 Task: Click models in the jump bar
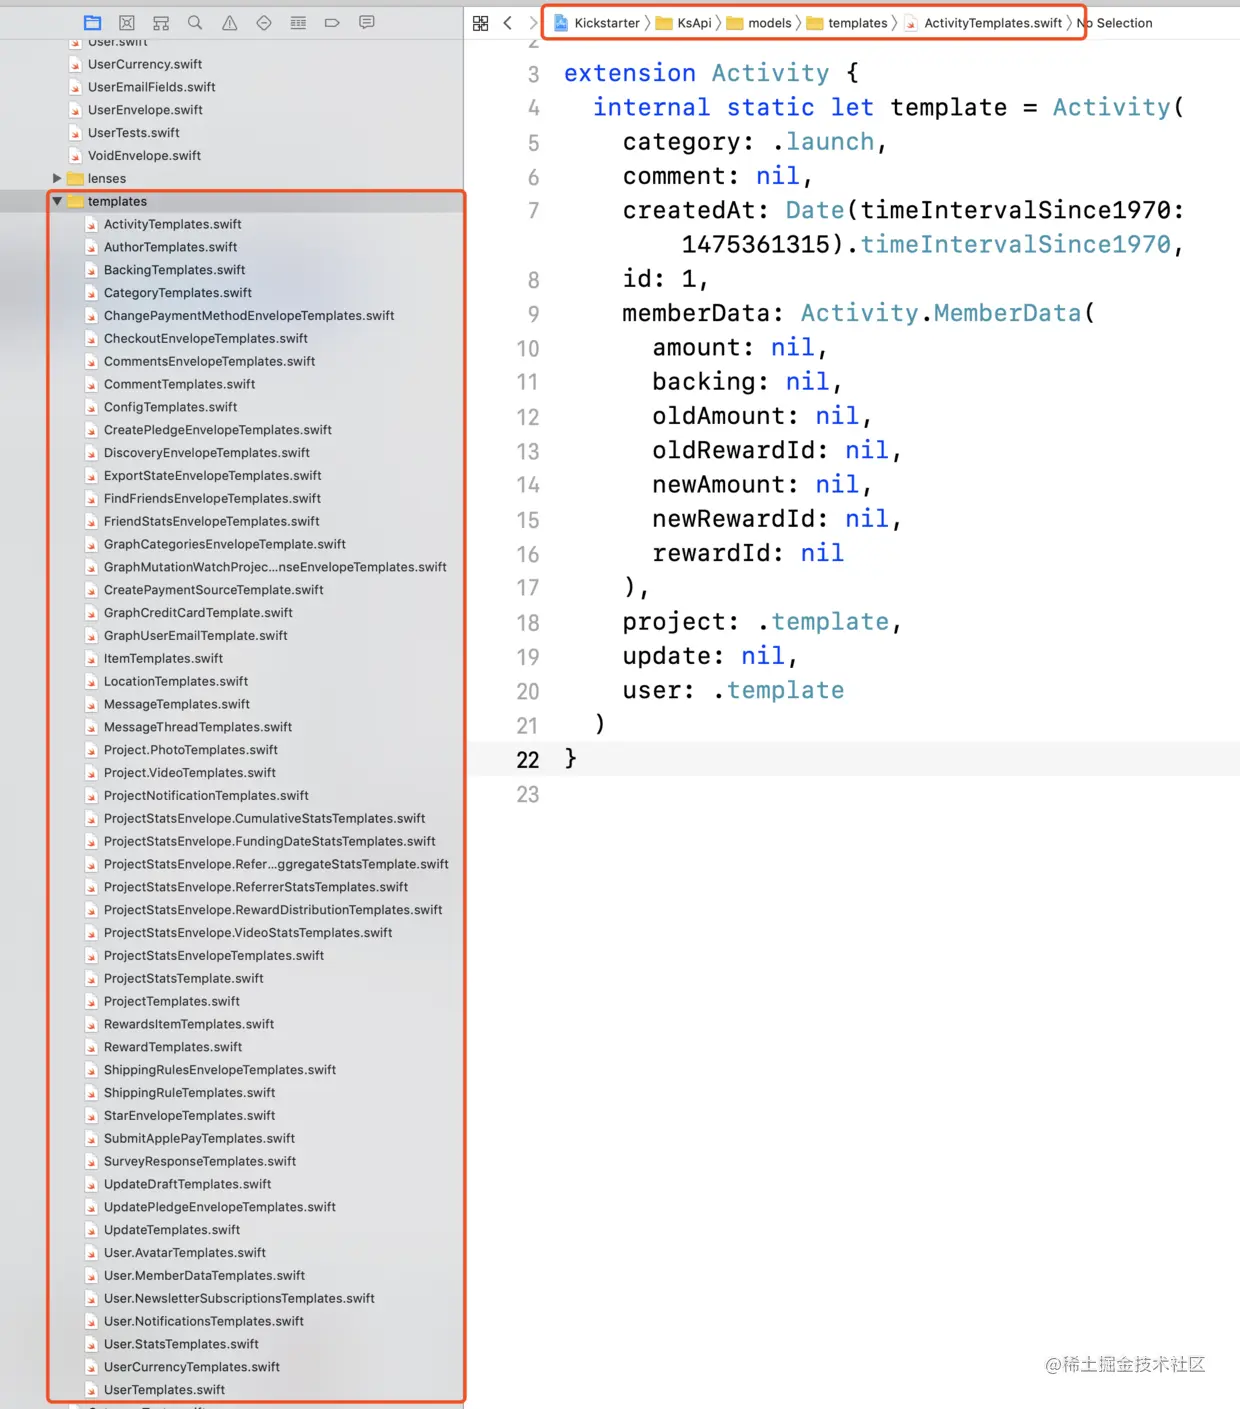759,23
